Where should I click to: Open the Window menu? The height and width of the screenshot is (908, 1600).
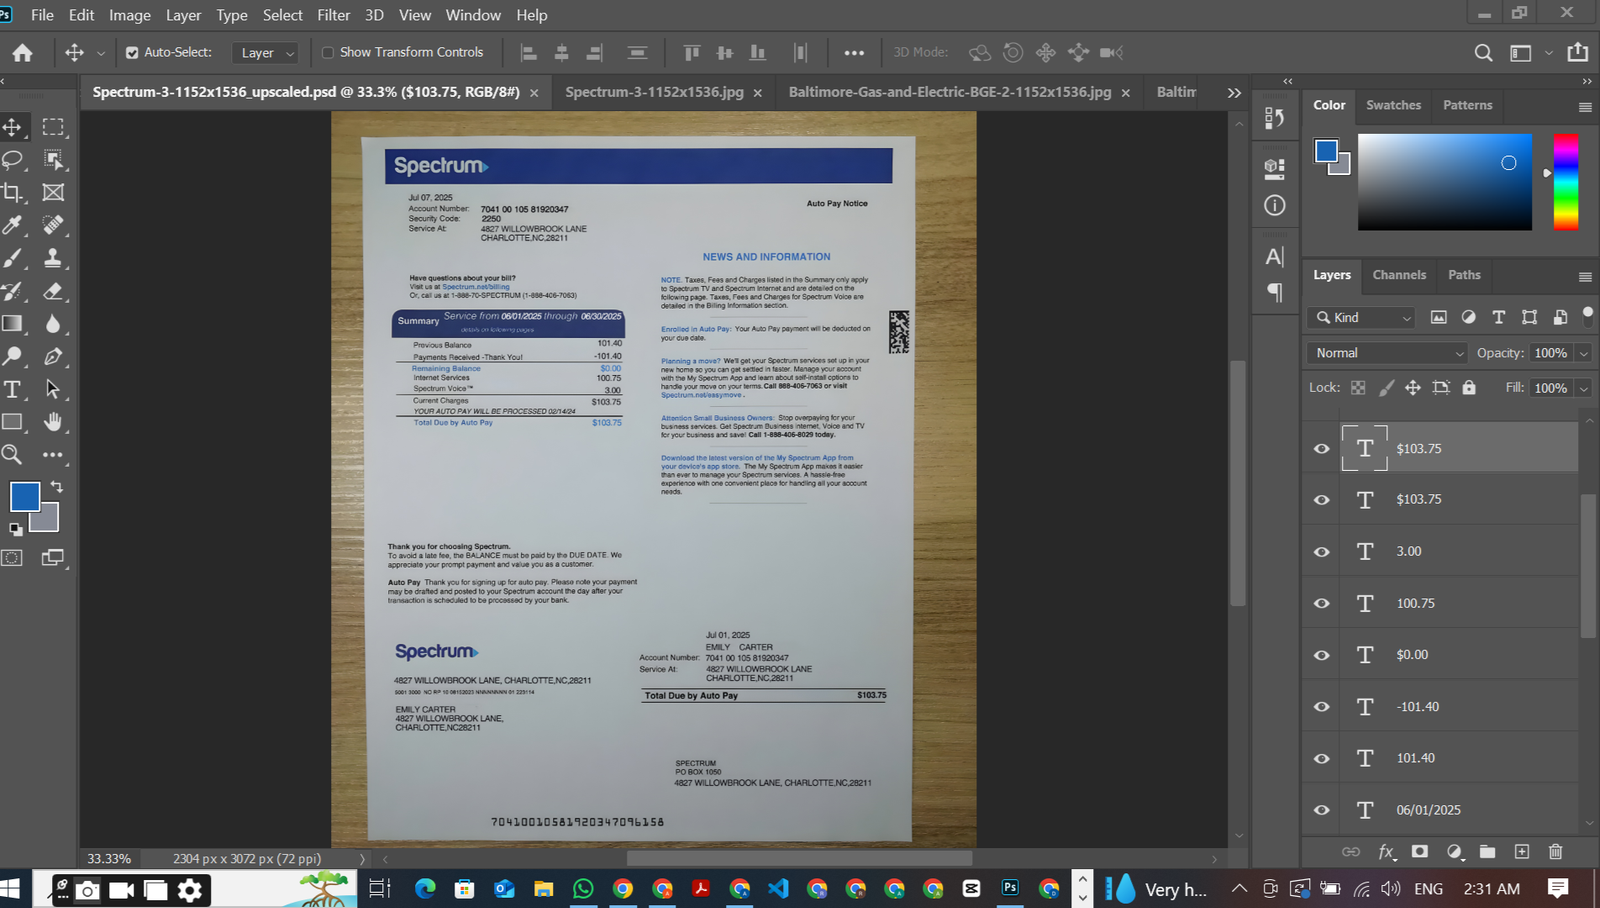tap(473, 15)
